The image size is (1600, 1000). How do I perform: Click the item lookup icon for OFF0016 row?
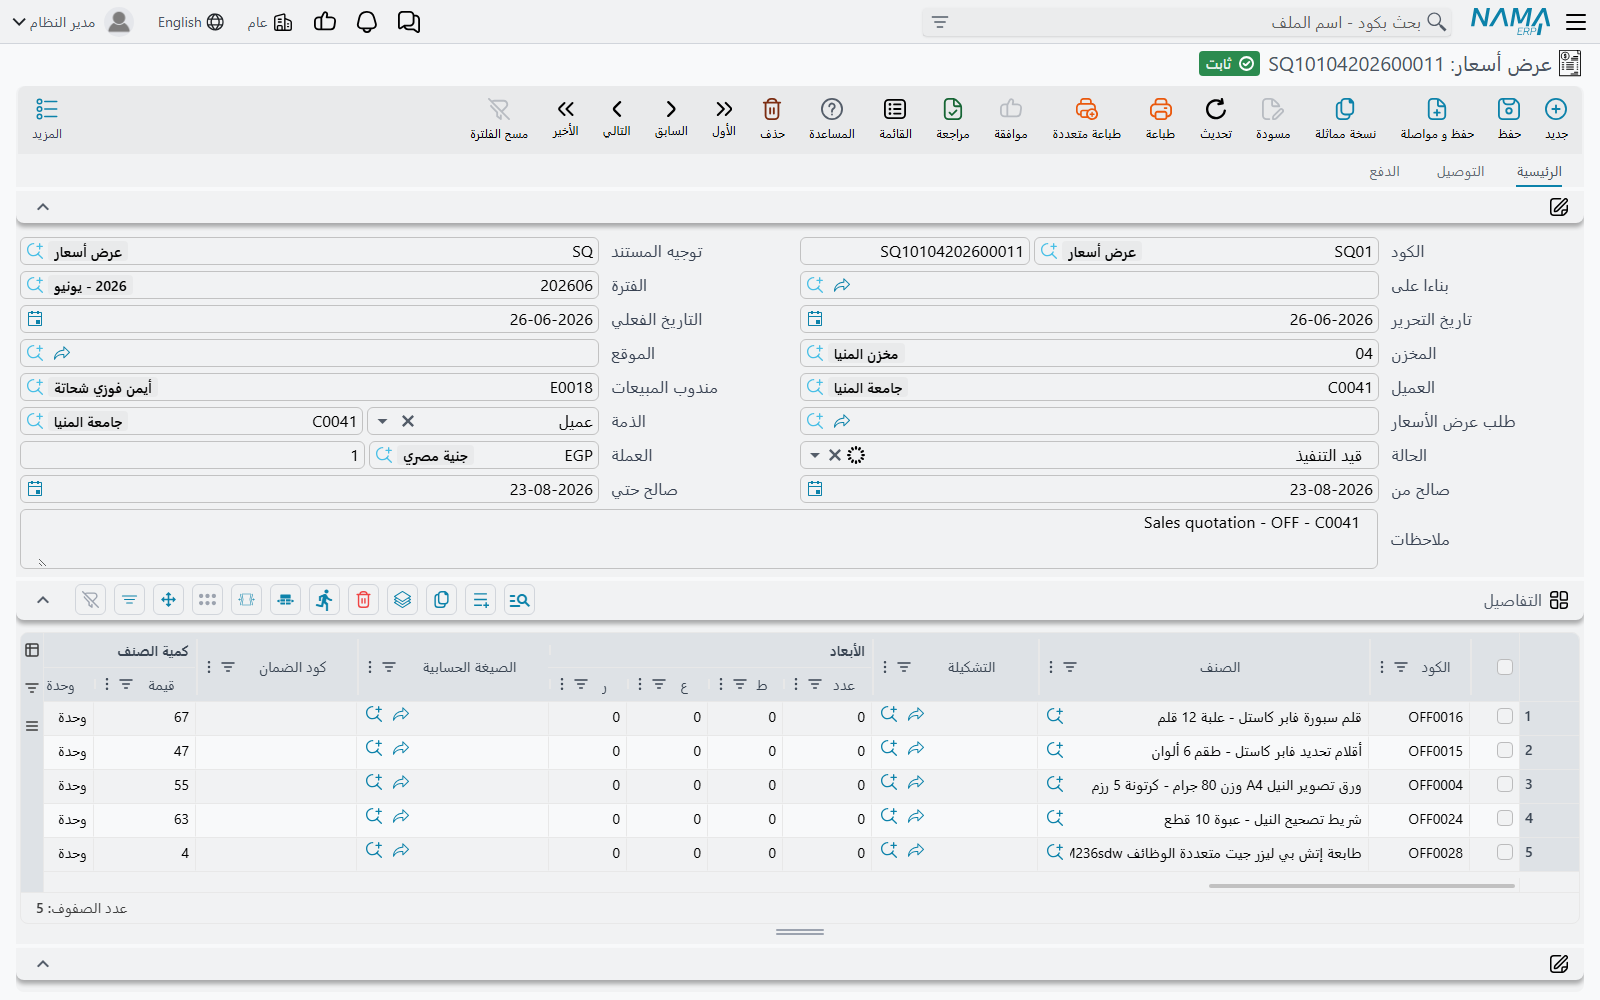coord(1055,716)
